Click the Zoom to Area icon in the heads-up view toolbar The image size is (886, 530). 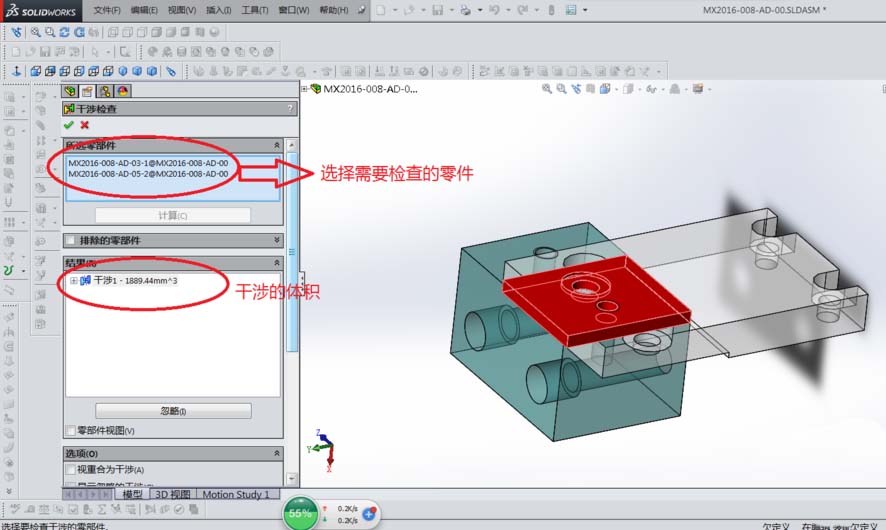point(561,89)
